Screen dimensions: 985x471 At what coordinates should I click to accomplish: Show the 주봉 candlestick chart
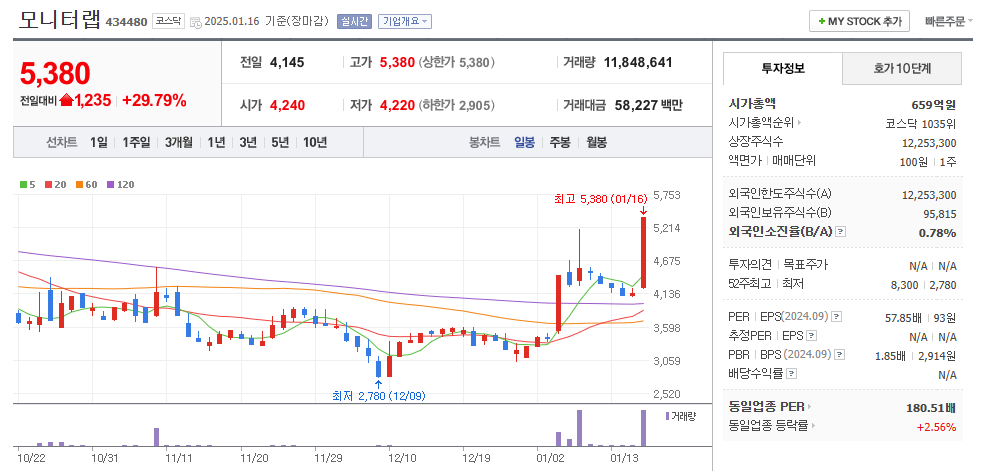click(x=560, y=143)
